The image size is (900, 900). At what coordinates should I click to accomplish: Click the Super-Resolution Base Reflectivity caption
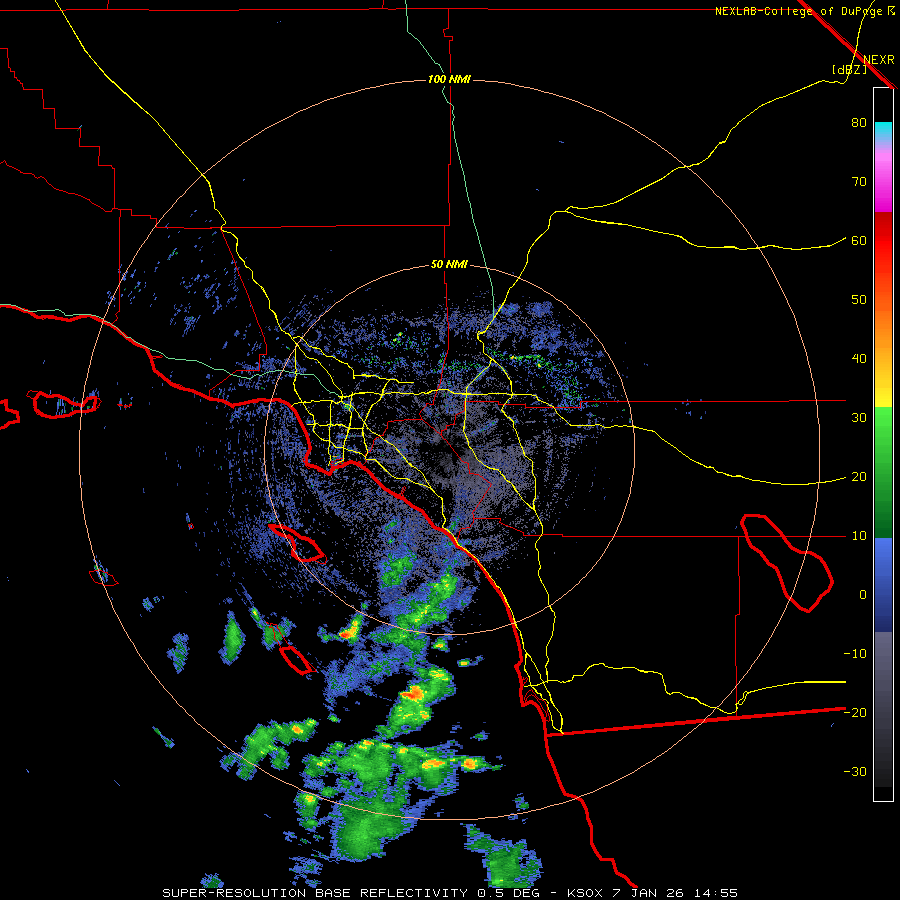[314, 893]
